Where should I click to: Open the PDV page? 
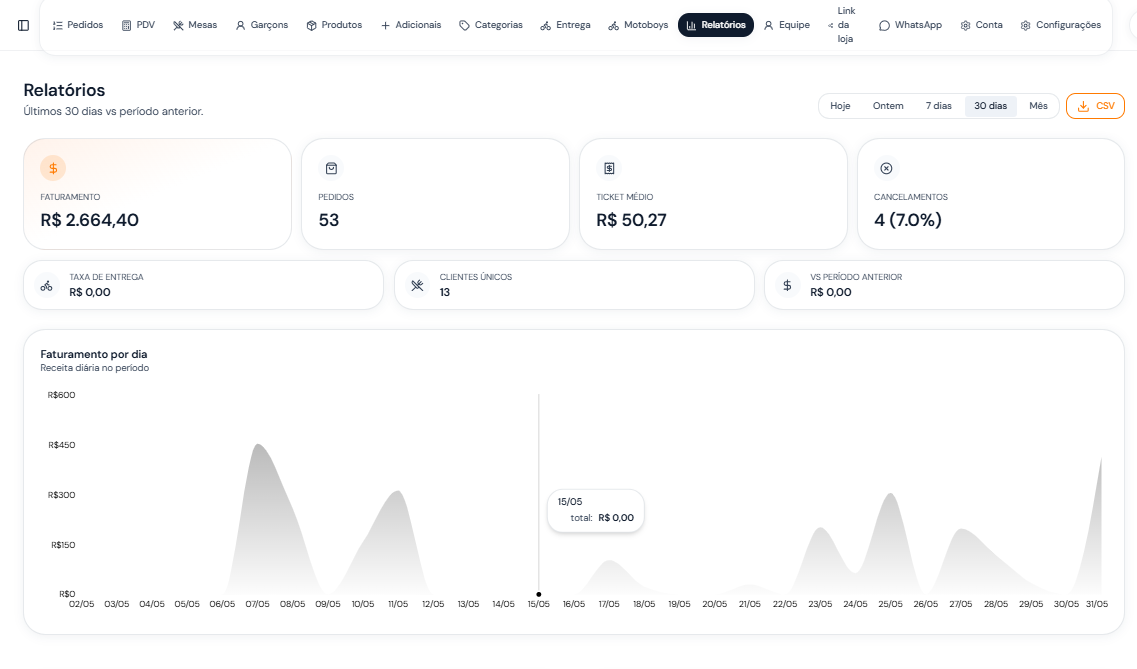coord(138,25)
